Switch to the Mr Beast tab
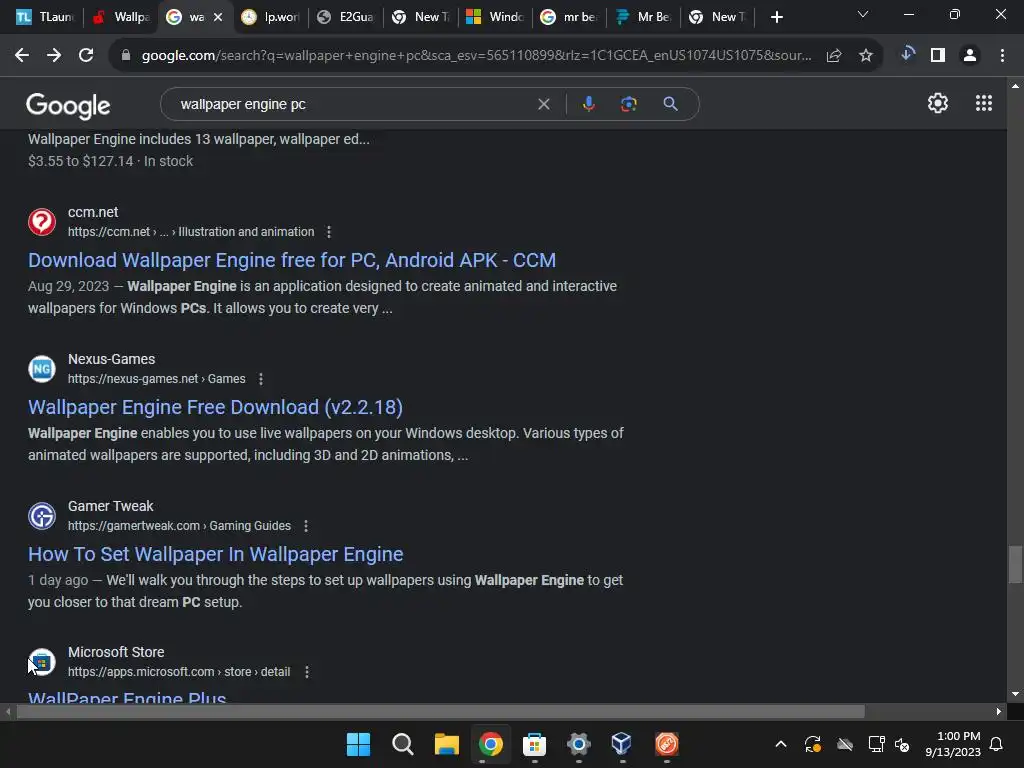This screenshot has width=1024, height=768. click(x=645, y=17)
